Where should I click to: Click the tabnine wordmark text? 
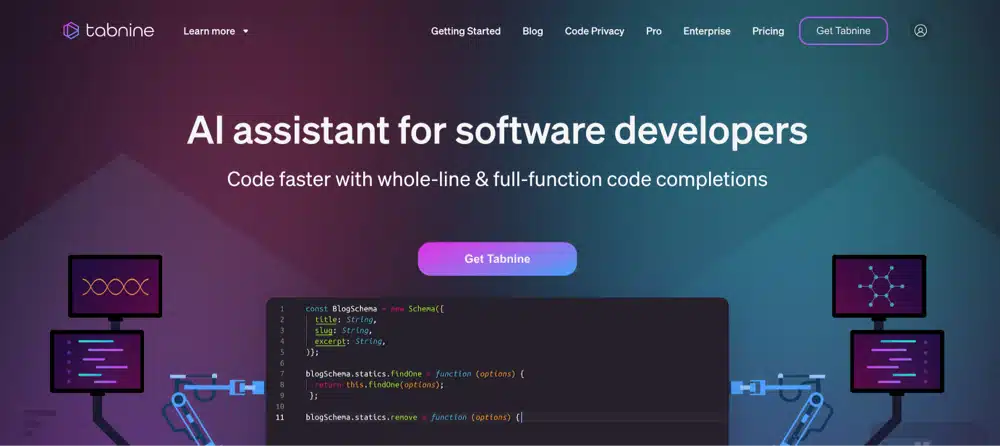coord(119,31)
